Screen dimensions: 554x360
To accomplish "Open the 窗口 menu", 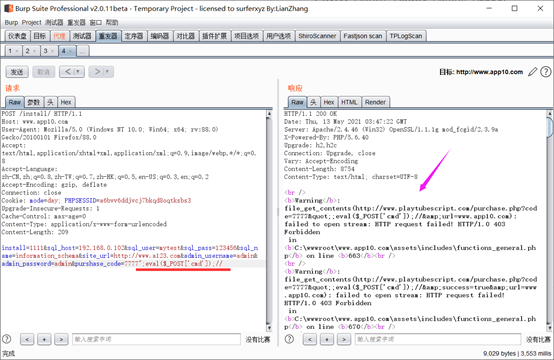I will tap(95, 23).
